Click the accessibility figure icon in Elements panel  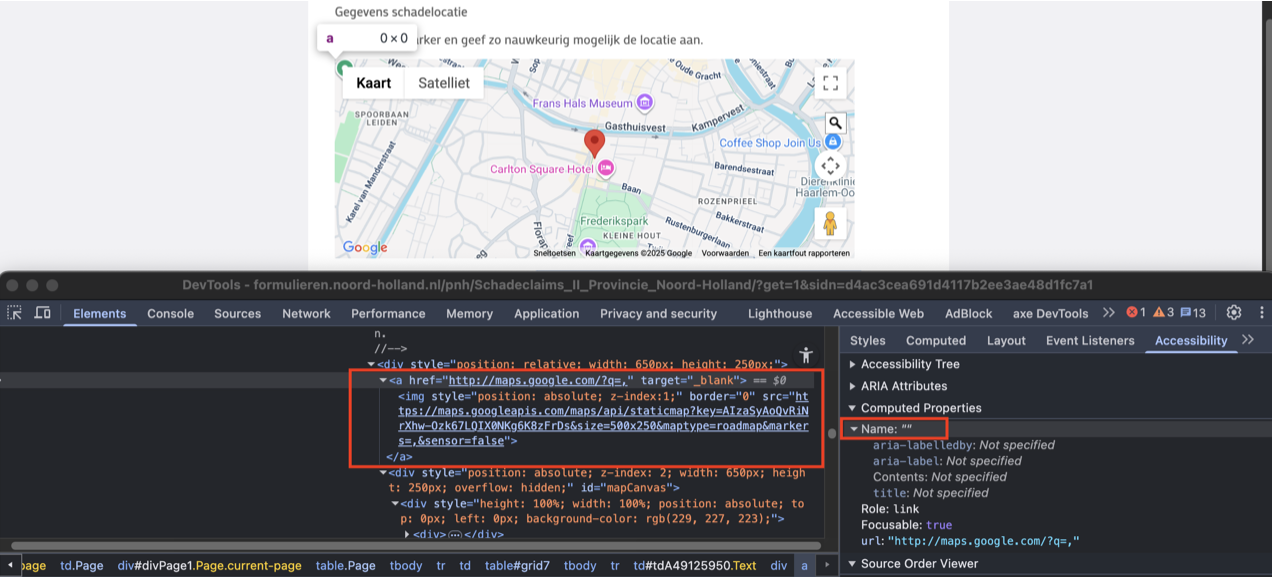806,355
